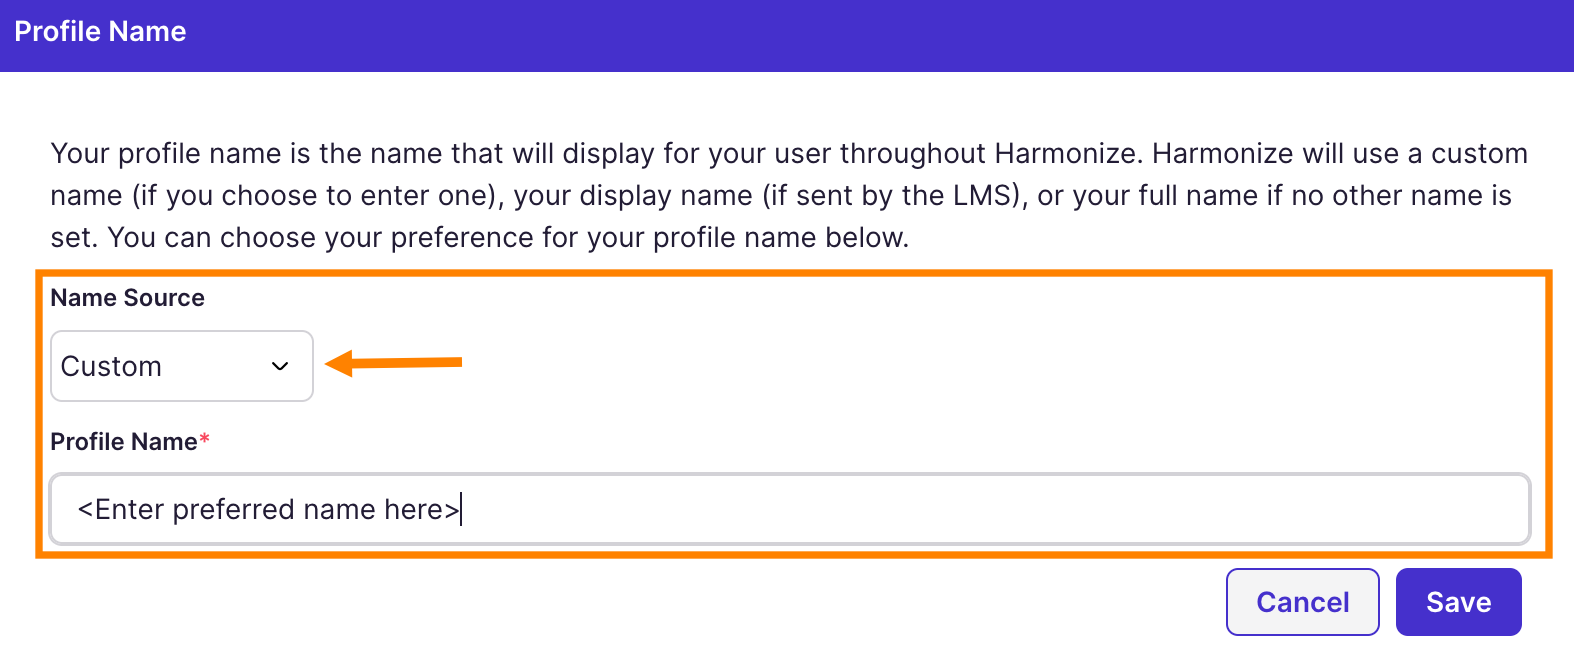This screenshot has height=656, width=1574.
Task: Click the downward chevron in the Custom box
Action: [281, 367]
